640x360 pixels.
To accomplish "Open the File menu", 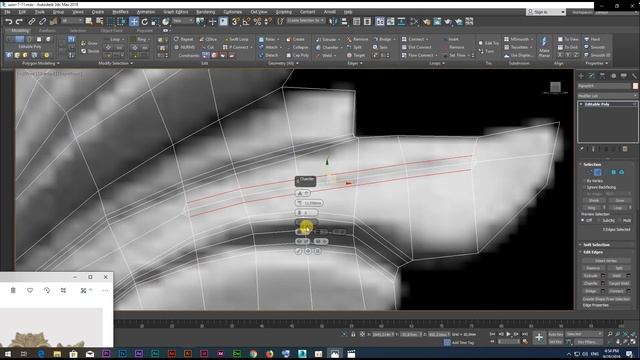I will (8, 12).
